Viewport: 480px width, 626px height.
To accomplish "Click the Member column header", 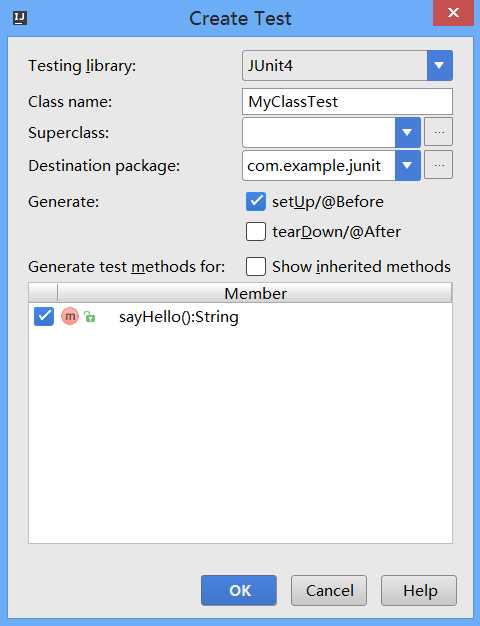I will 255,293.
